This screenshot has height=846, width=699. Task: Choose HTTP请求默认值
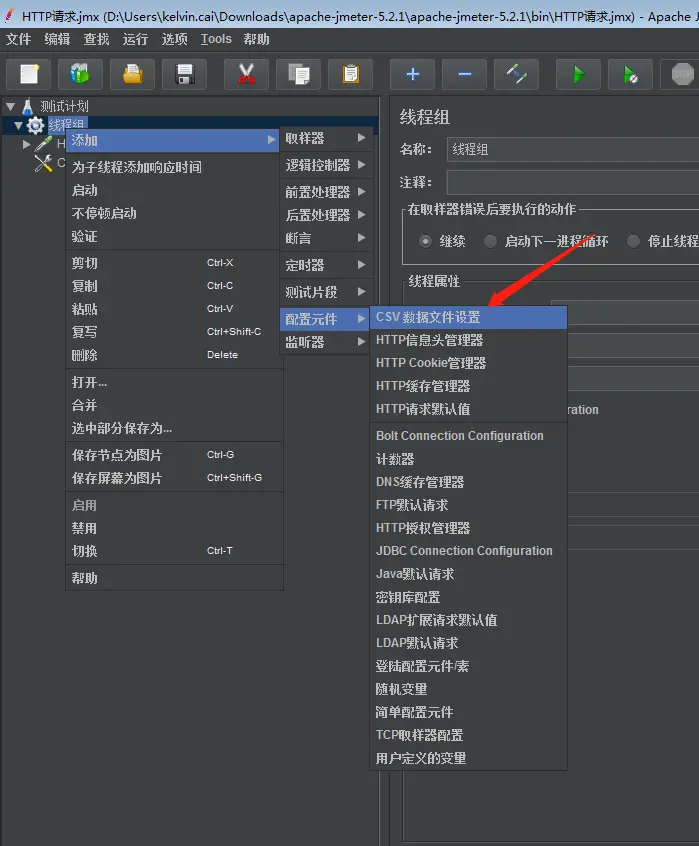[x=468, y=410]
